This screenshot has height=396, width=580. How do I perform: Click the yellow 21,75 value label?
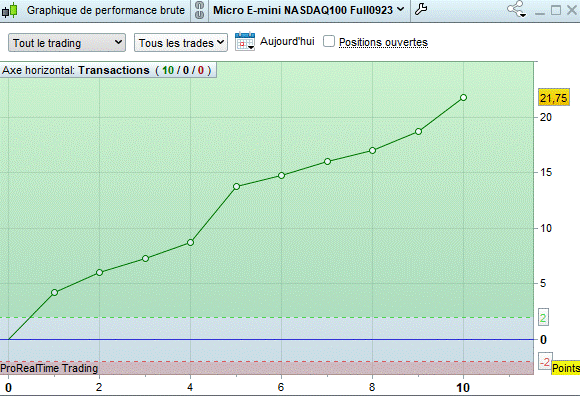coord(553,98)
